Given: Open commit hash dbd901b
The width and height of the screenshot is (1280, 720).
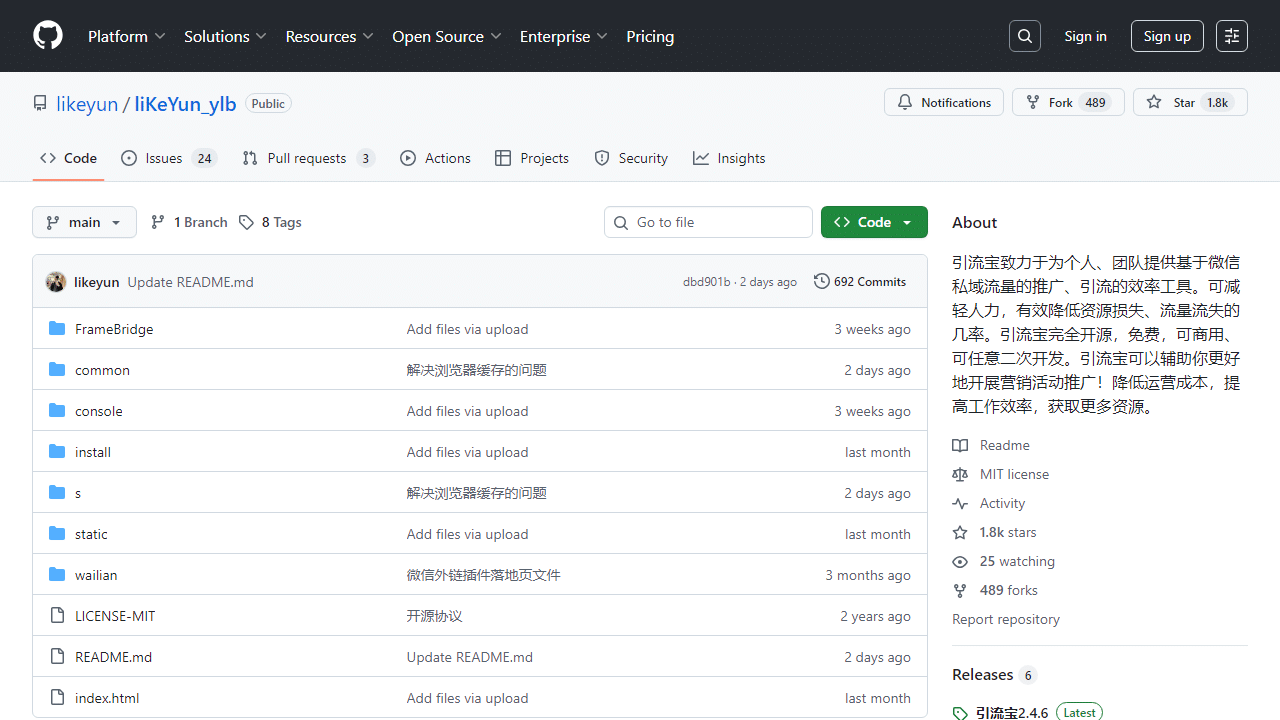Looking at the screenshot, I should coord(707,282).
